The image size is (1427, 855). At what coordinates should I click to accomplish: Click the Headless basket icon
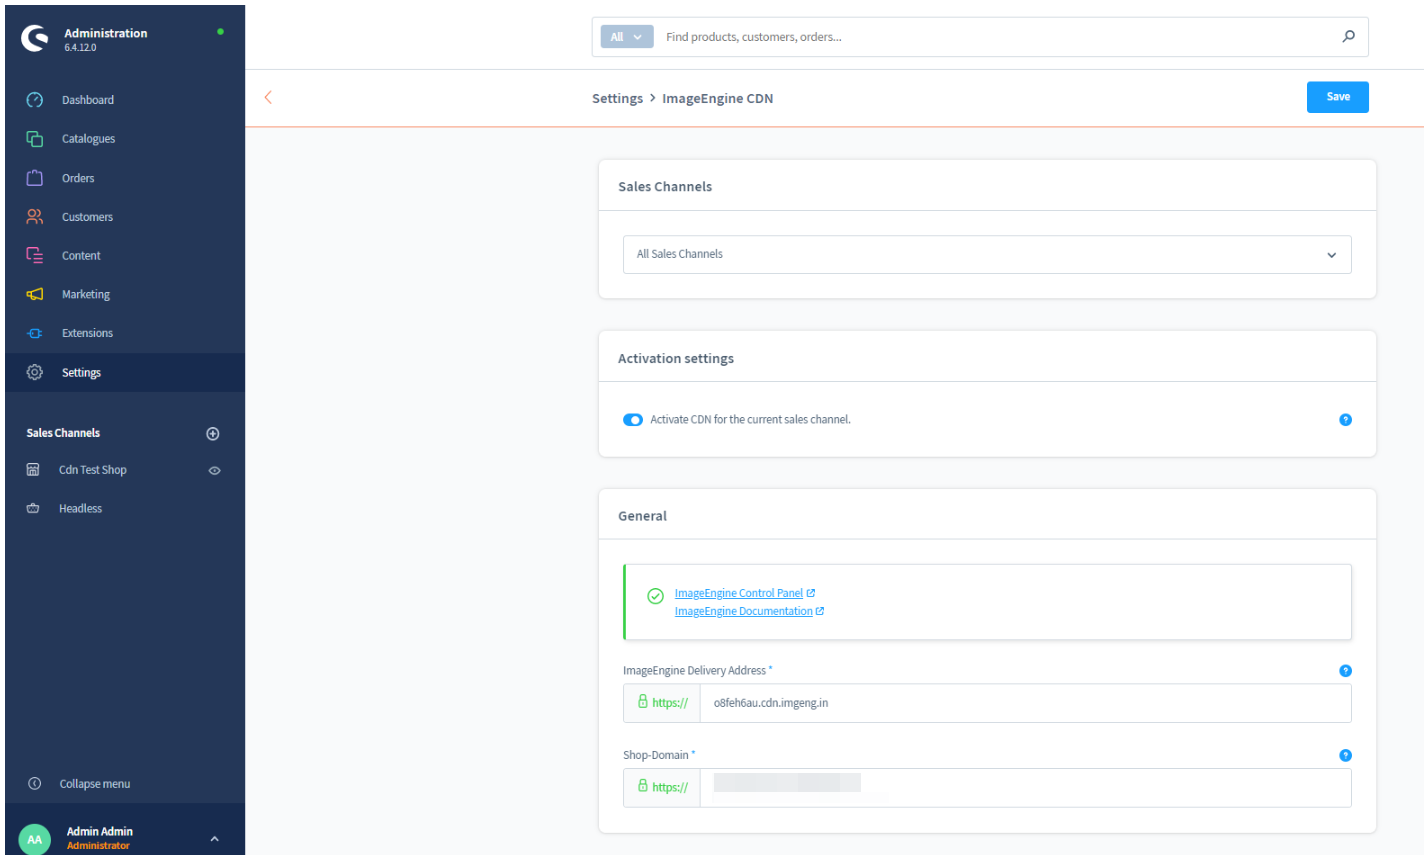point(33,509)
